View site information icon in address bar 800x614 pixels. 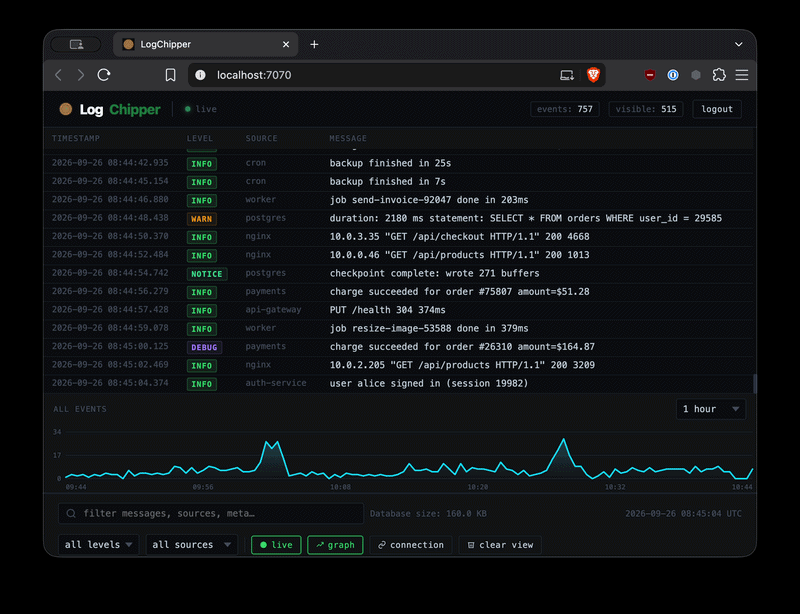tap(201, 75)
